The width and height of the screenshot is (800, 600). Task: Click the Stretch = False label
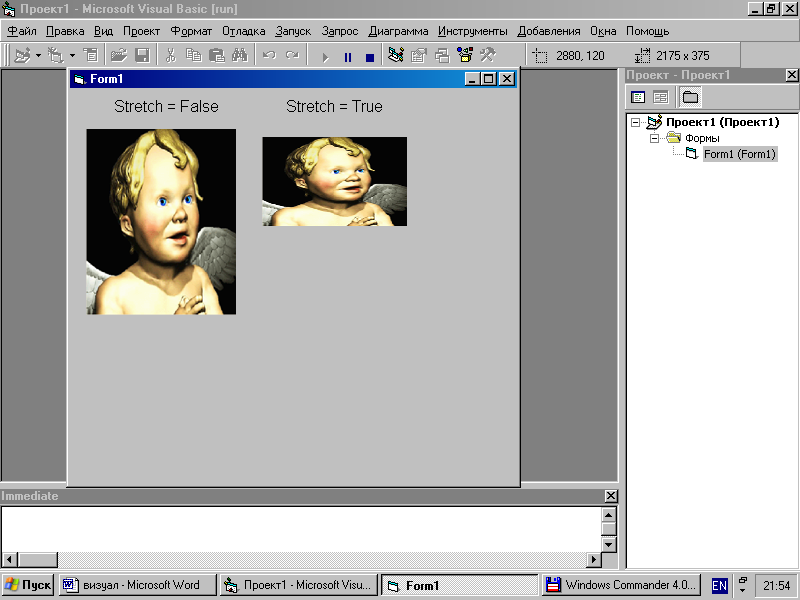(x=166, y=106)
